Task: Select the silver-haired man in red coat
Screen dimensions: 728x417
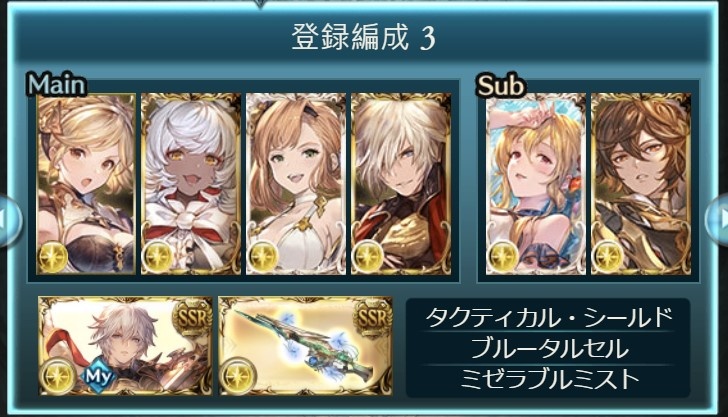Action: point(401,184)
